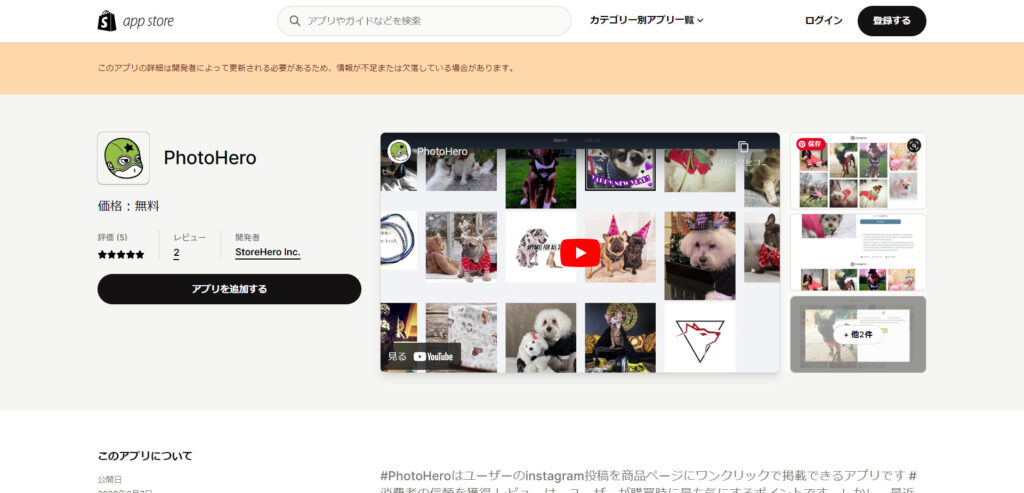Click the アプリを追加する button
Screen dimensions: 1024x493
coord(229,289)
